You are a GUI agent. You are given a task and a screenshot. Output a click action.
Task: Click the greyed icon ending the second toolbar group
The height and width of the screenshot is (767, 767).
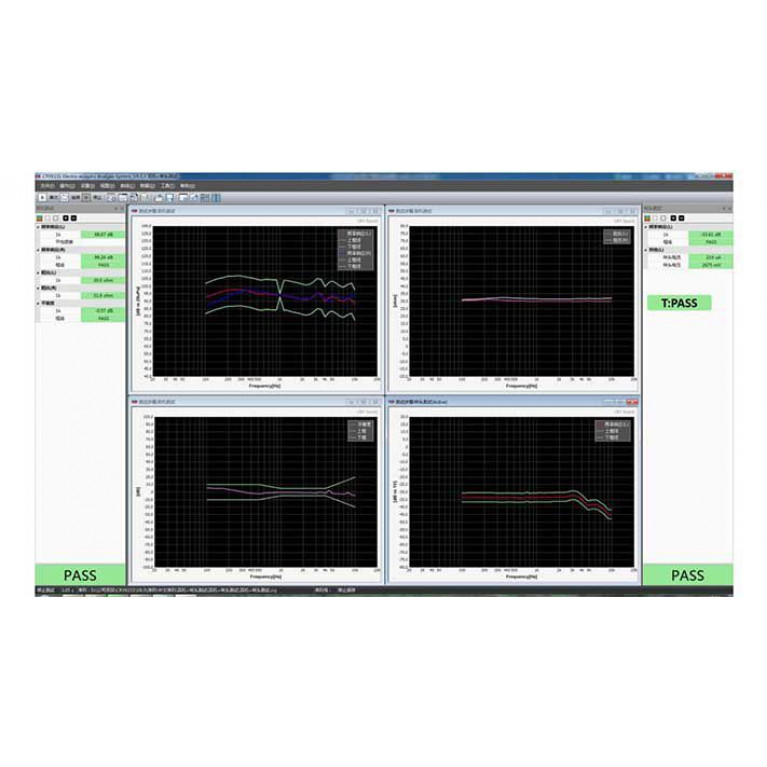[146, 198]
